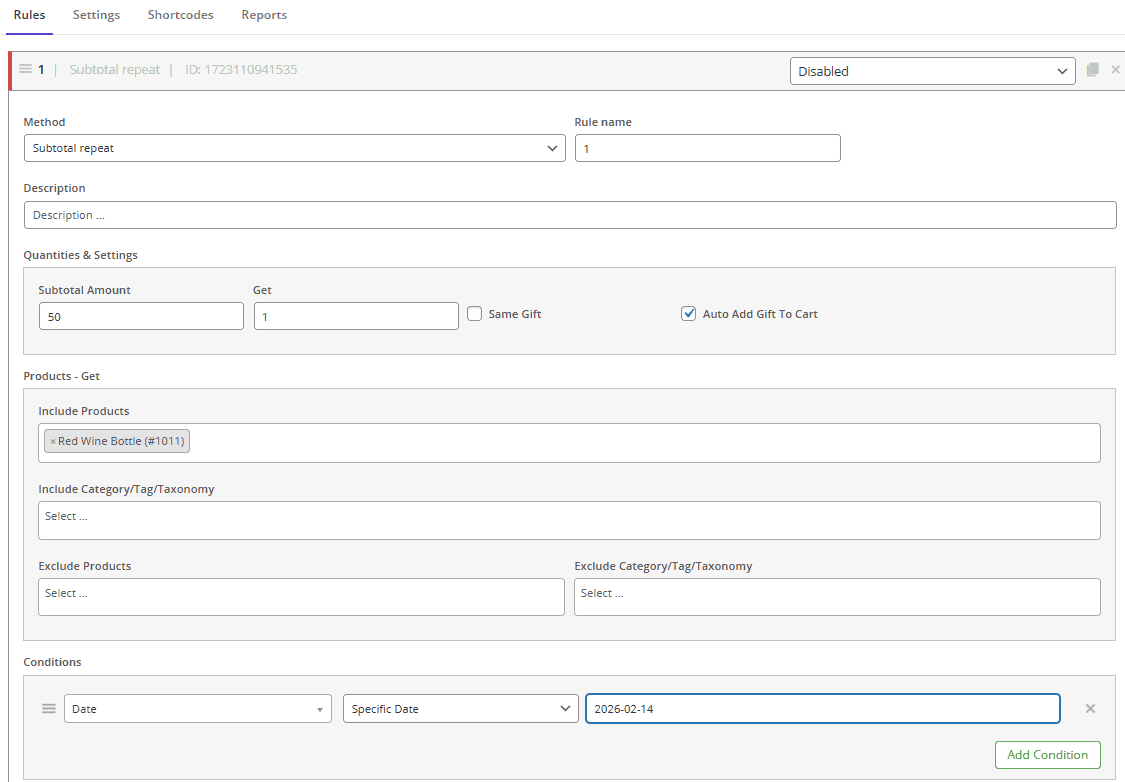The image size is (1125, 782).
Task: Remove Red Wine Bottle from included products
Action: click(53, 442)
